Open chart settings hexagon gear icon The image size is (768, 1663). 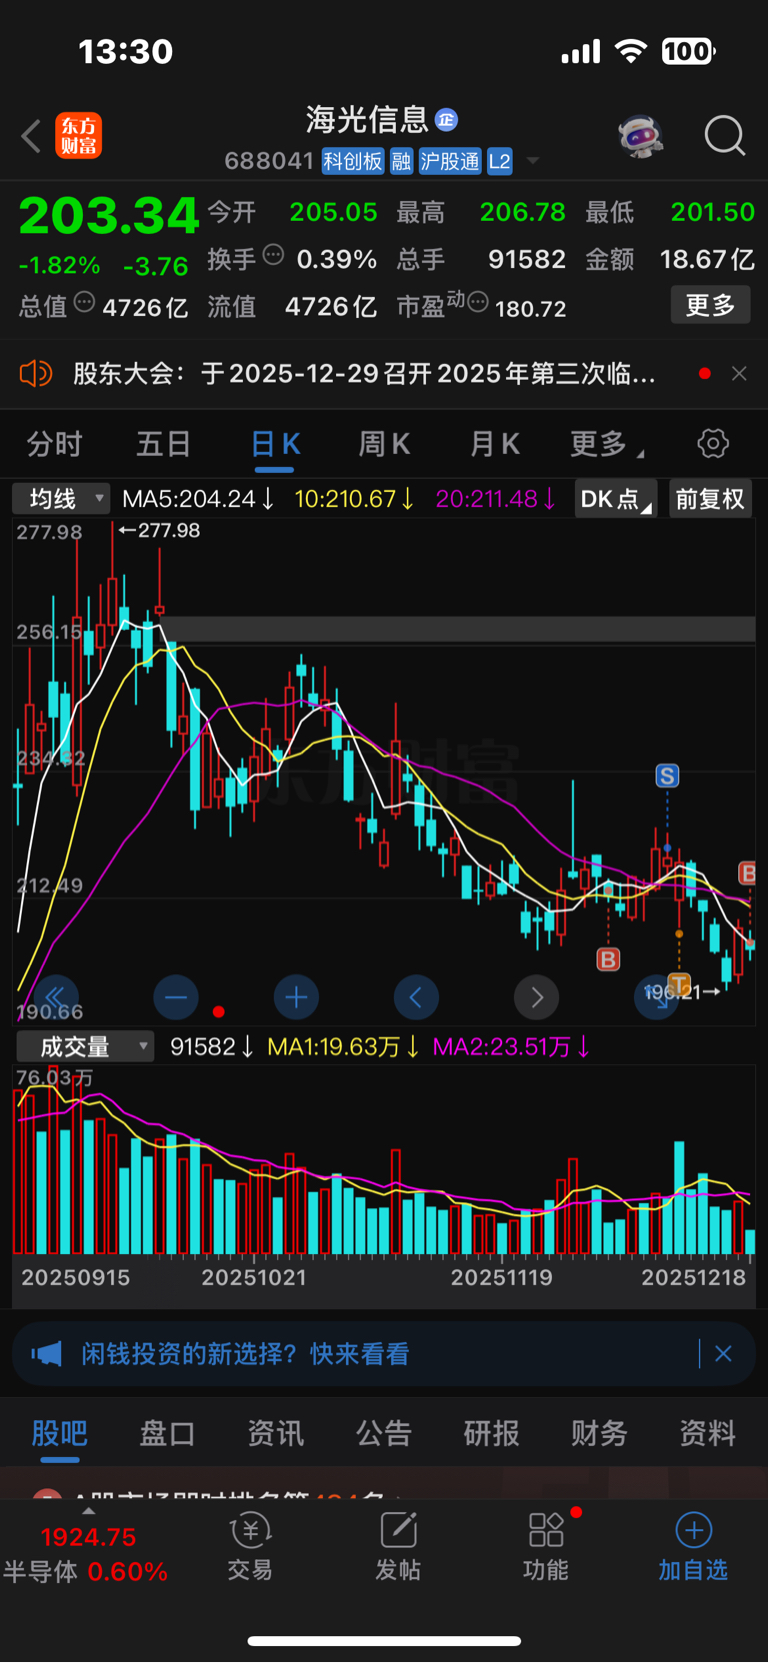click(x=713, y=443)
